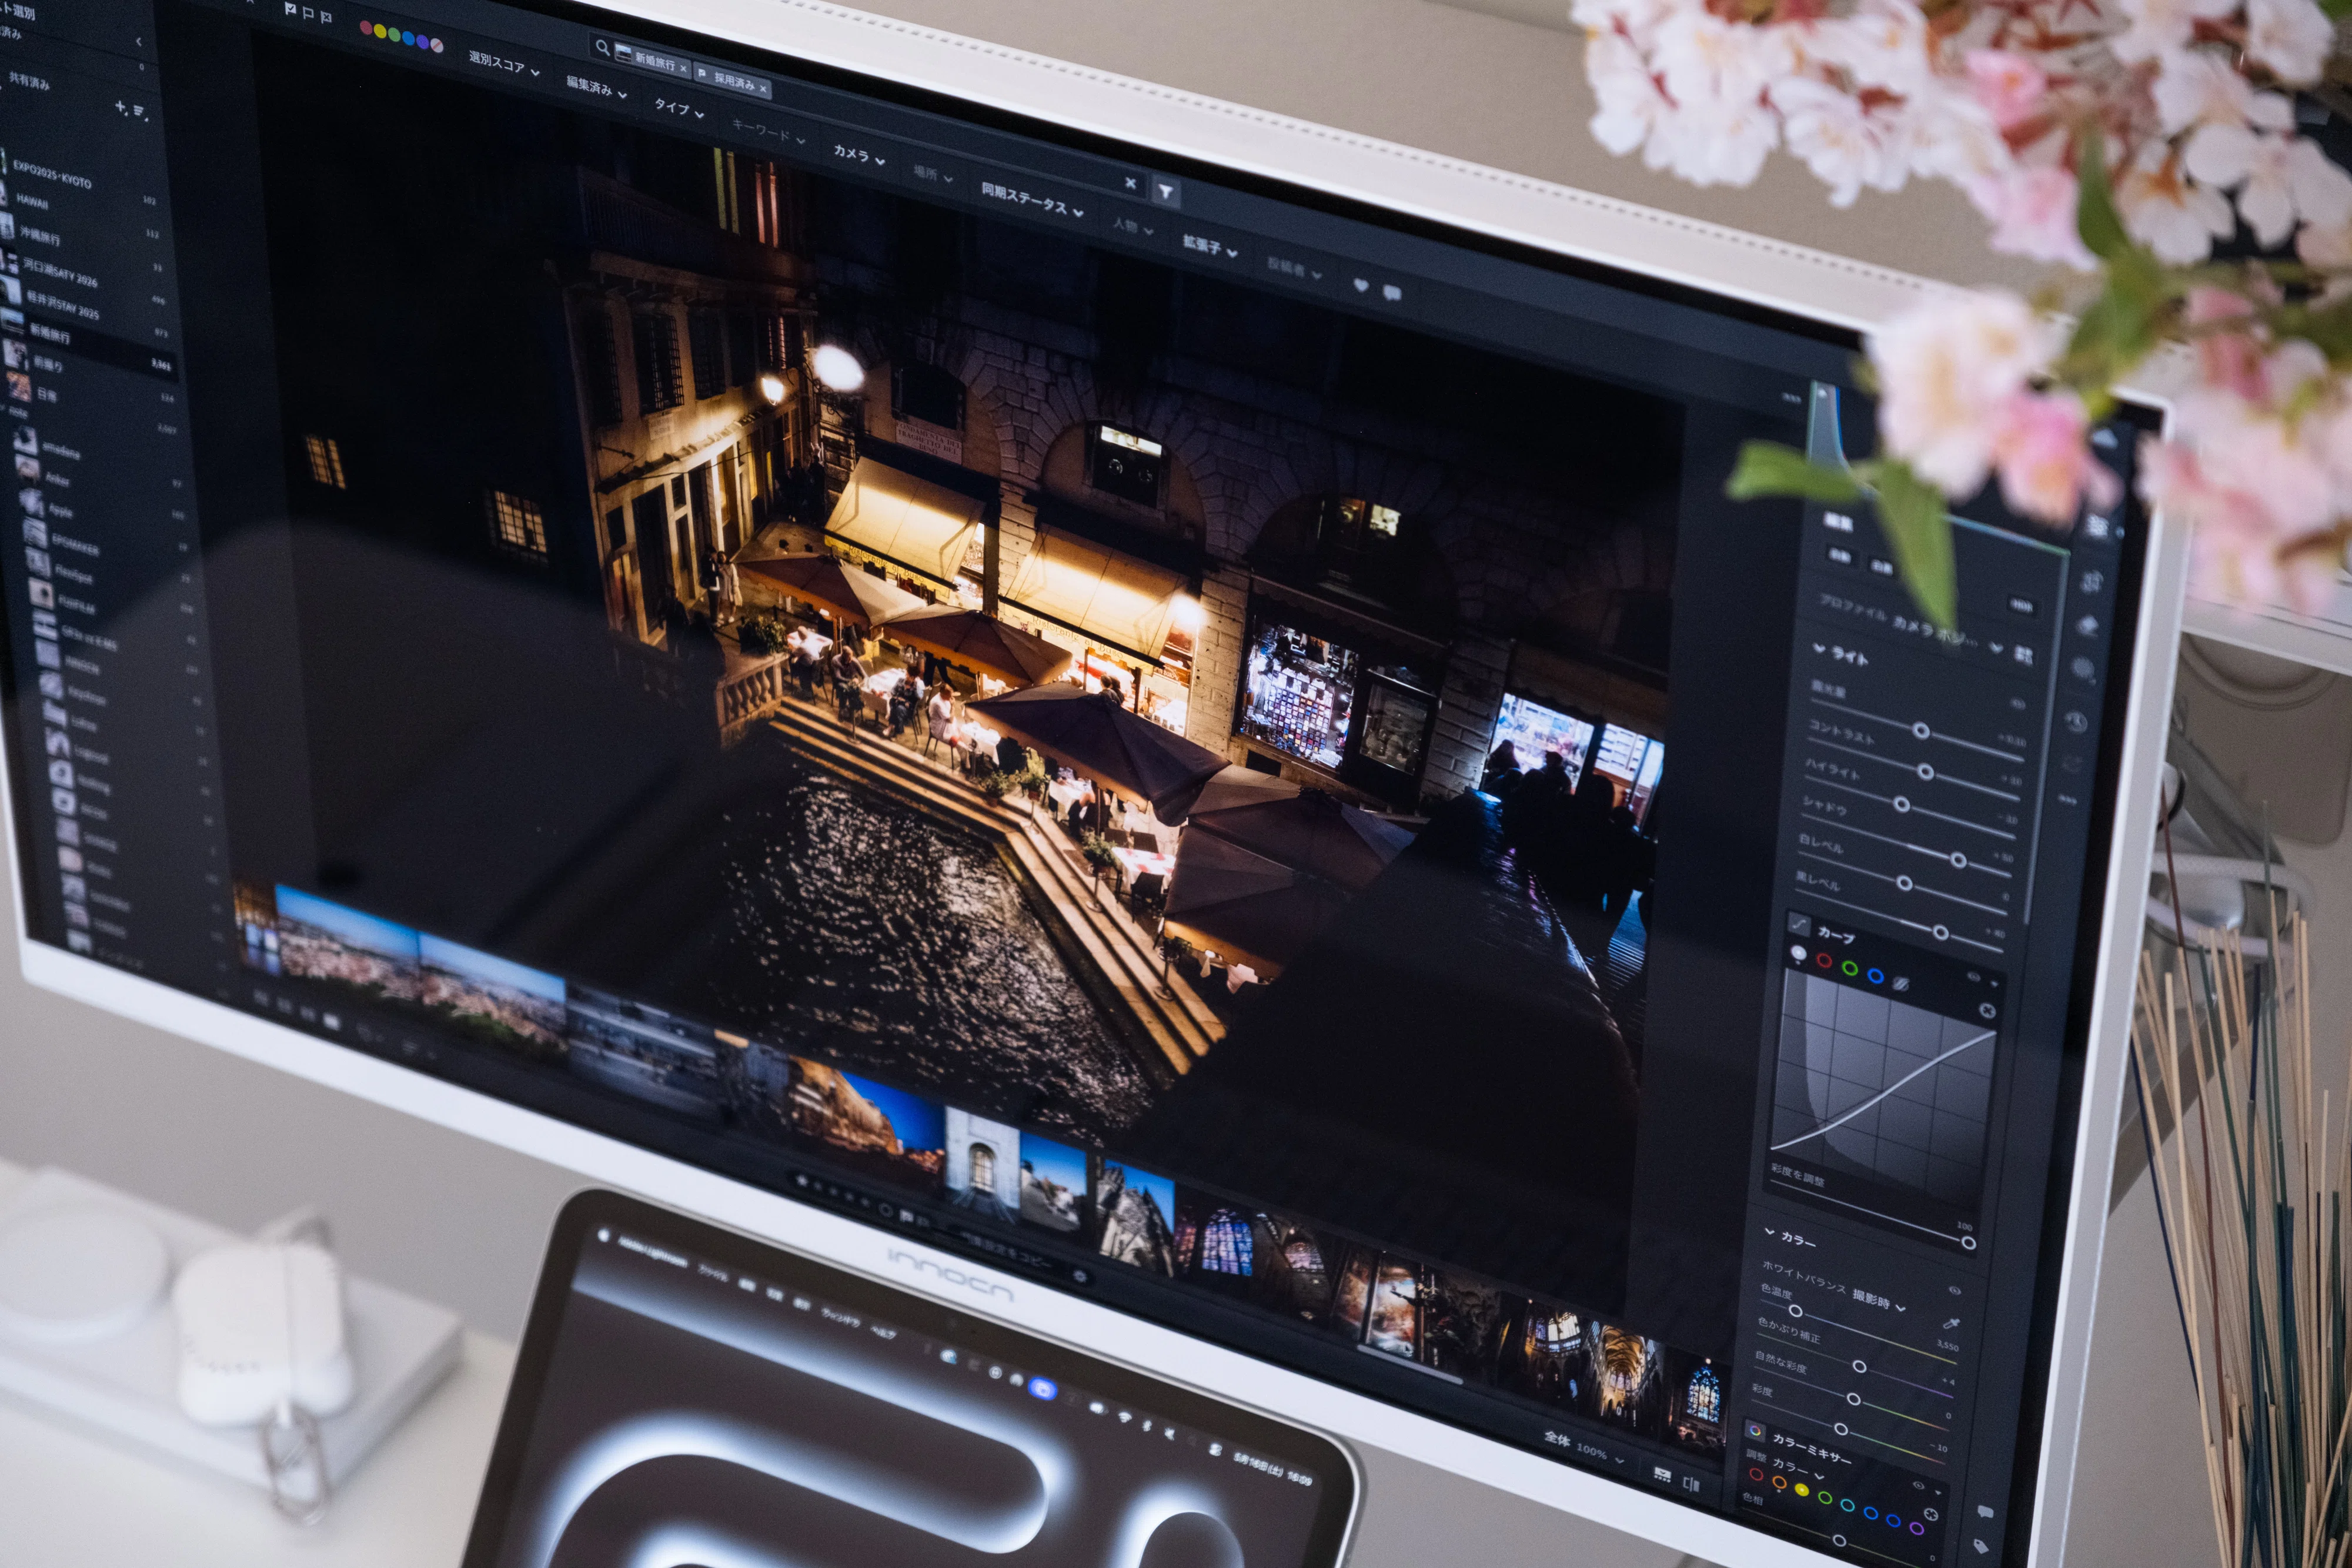Viewport: 2352px width, 1568px height.
Task: Select the crop and rotate tool icon
Action: (x=2092, y=581)
